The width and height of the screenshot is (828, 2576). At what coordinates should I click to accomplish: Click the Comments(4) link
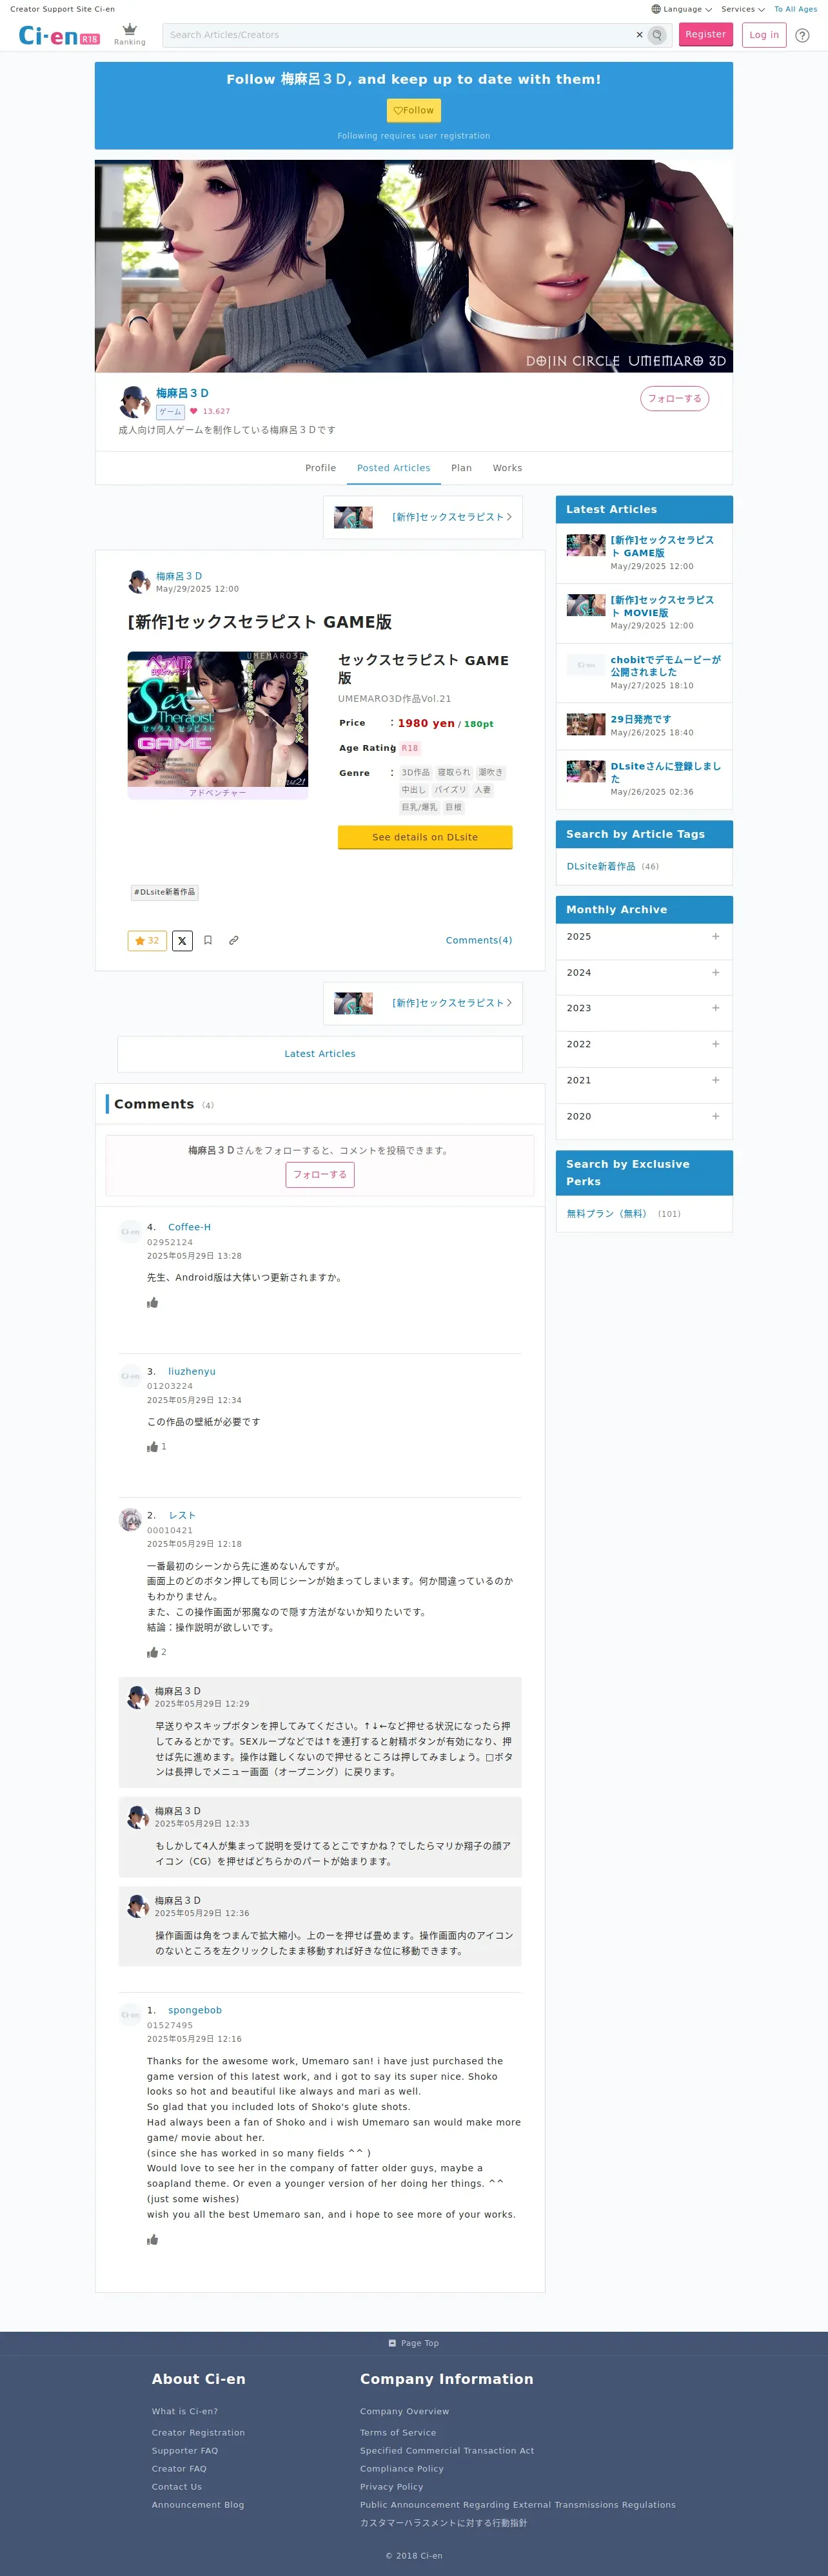pos(478,940)
